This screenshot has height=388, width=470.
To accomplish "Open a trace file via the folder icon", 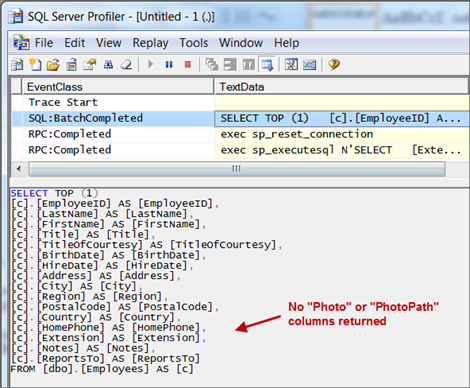I will [x=53, y=64].
